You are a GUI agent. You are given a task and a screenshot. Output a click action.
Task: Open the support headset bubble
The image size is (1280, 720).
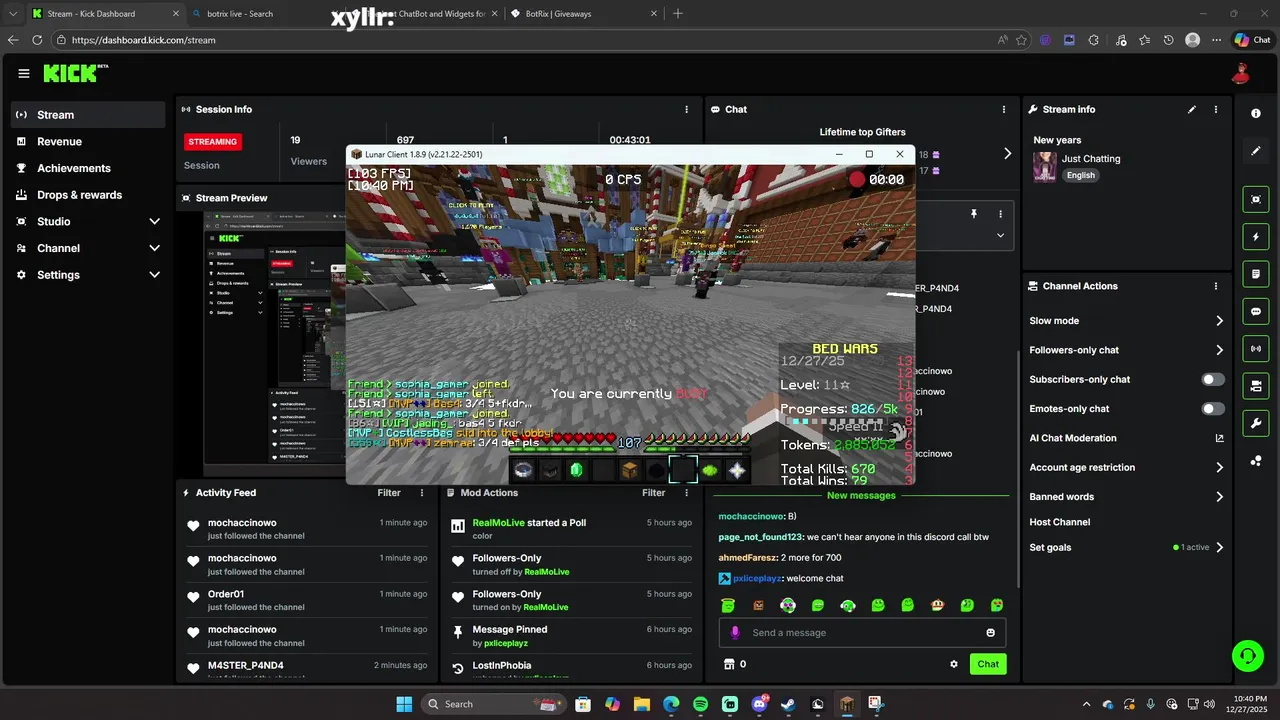coord(1247,656)
